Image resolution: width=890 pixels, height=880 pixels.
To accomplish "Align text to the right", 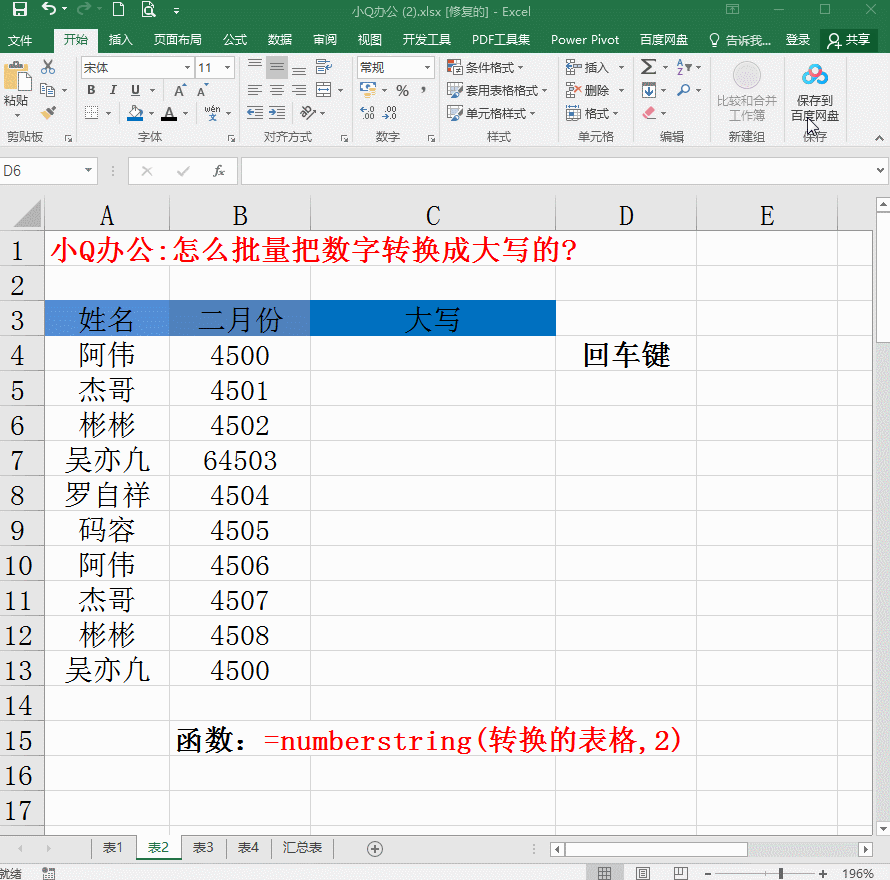I will click(299, 90).
